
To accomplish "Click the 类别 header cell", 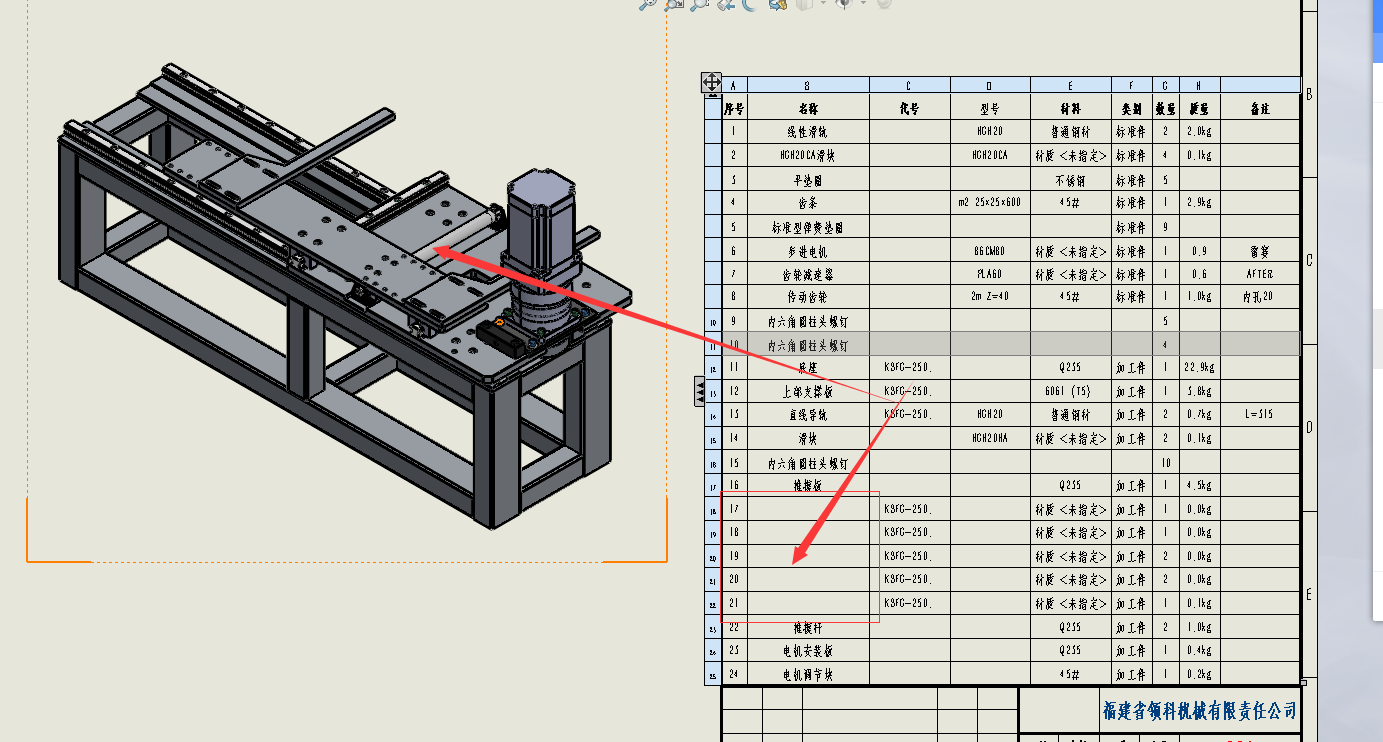I will (1132, 108).
